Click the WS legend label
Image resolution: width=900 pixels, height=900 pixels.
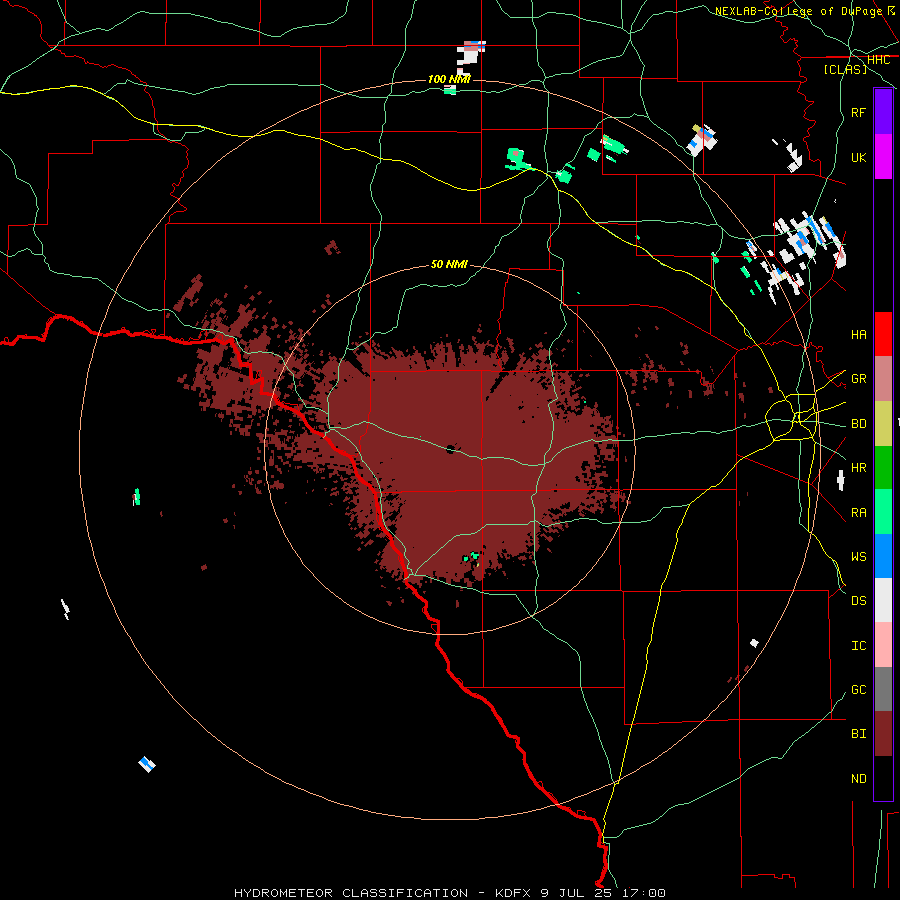coord(859,557)
